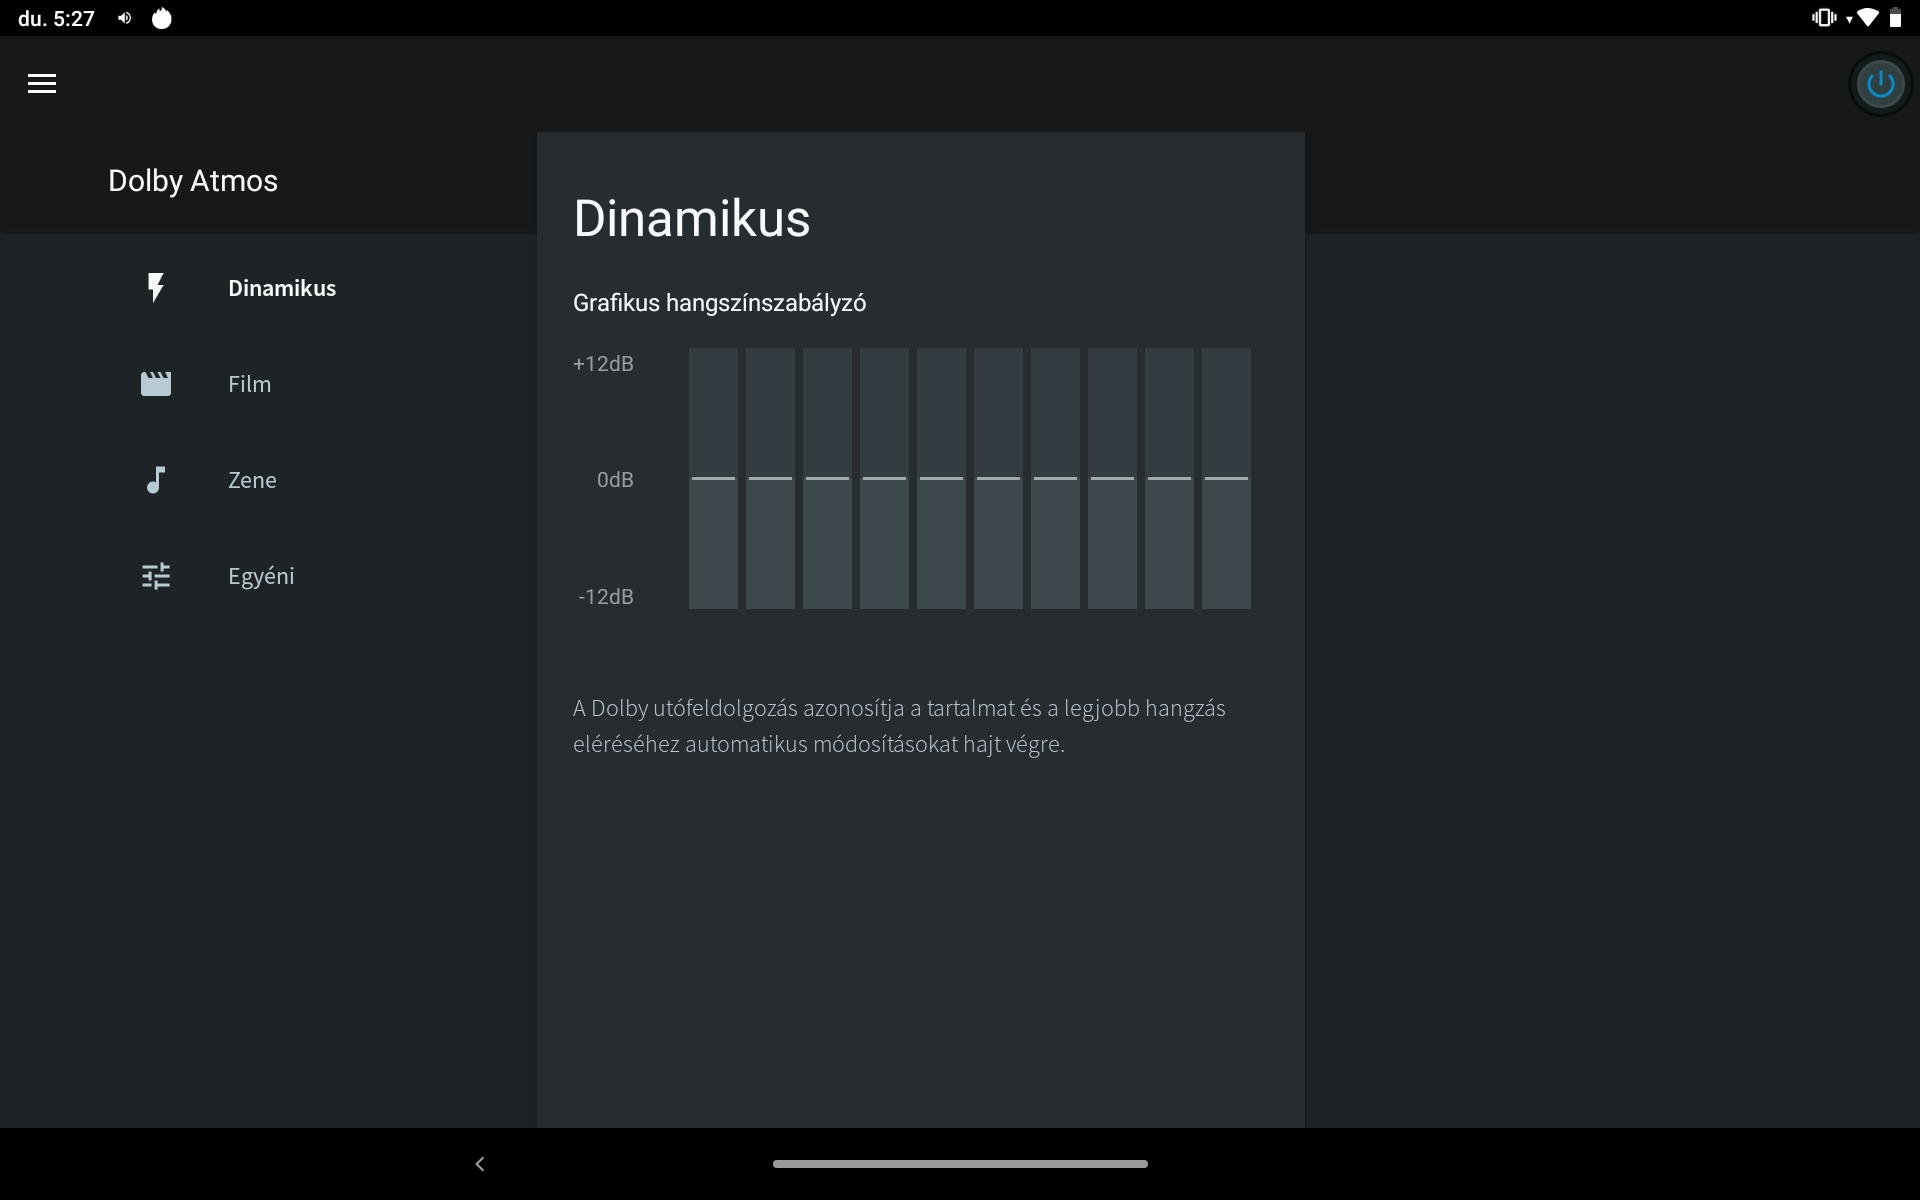Click the first equalizer band slider
Viewport: 1920px width, 1200px height.
[x=713, y=478]
